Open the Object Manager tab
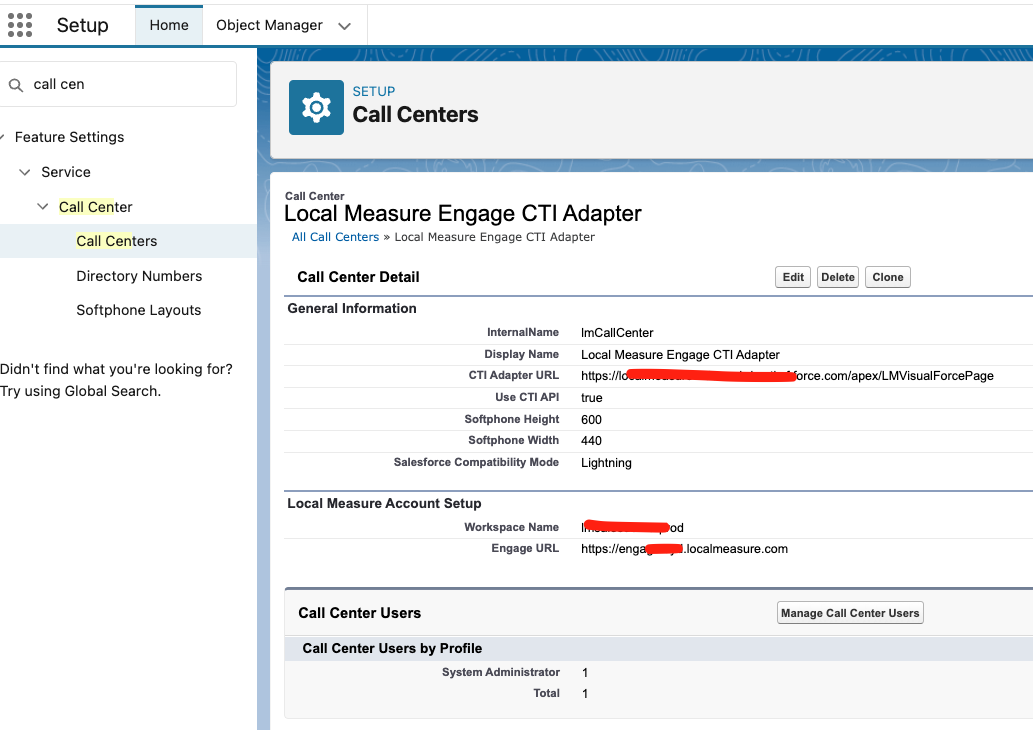This screenshot has height=730, width=1033. pos(269,25)
